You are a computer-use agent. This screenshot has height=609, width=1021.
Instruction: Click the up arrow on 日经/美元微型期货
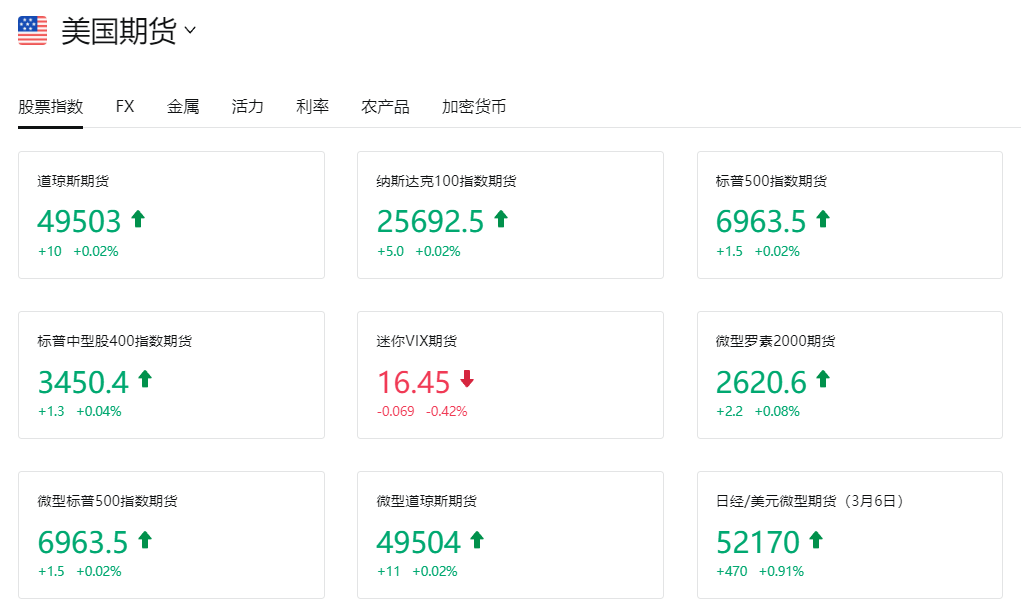816,540
